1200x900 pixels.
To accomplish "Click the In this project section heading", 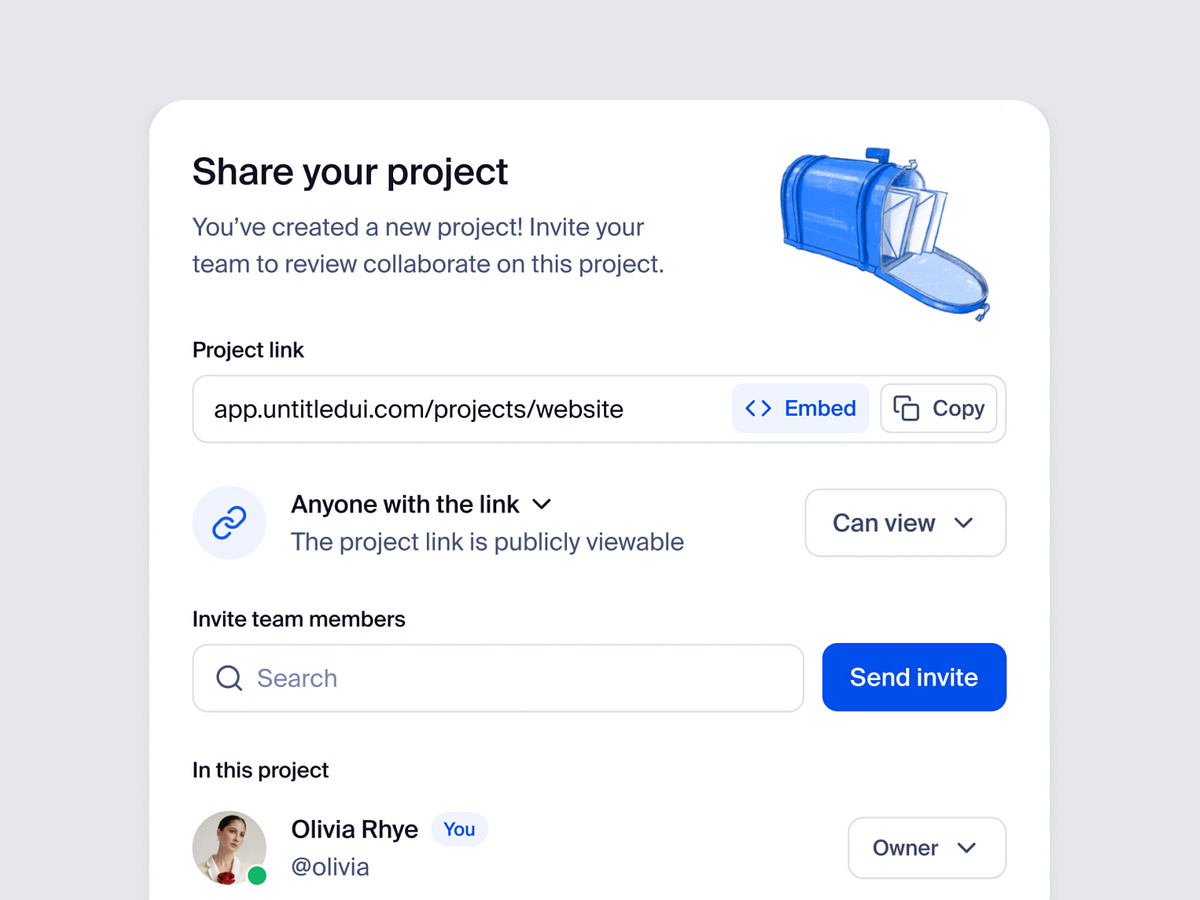I will 260,770.
